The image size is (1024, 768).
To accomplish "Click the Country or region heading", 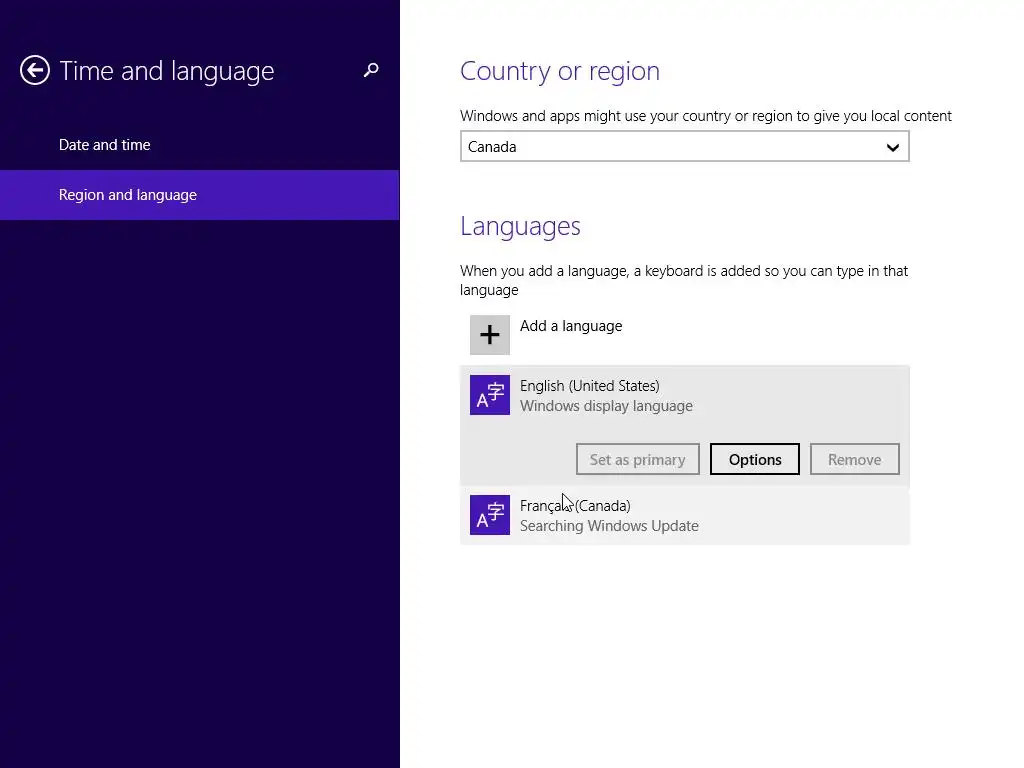I will point(560,71).
